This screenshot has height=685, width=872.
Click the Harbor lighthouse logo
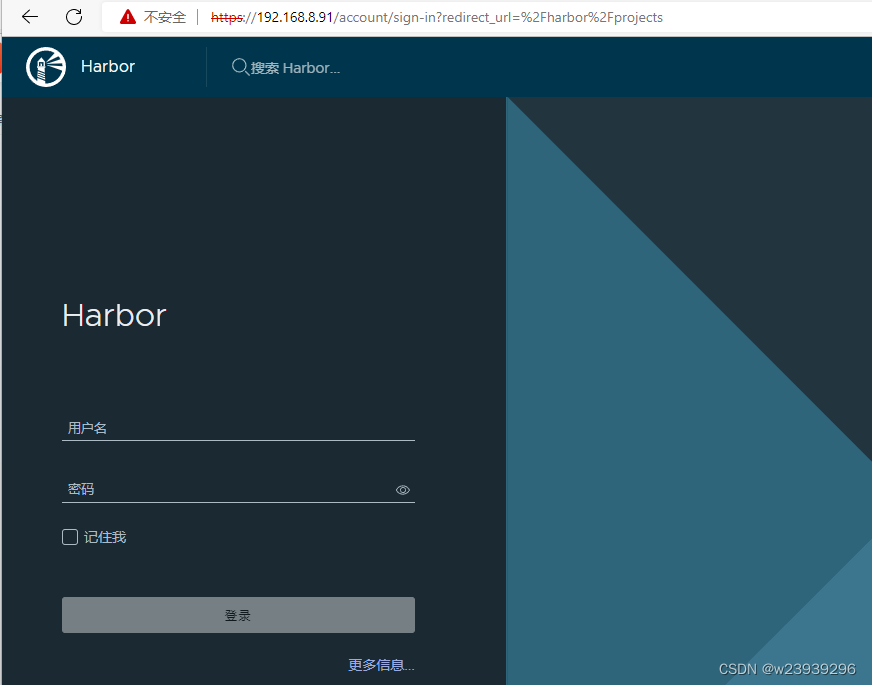point(46,67)
